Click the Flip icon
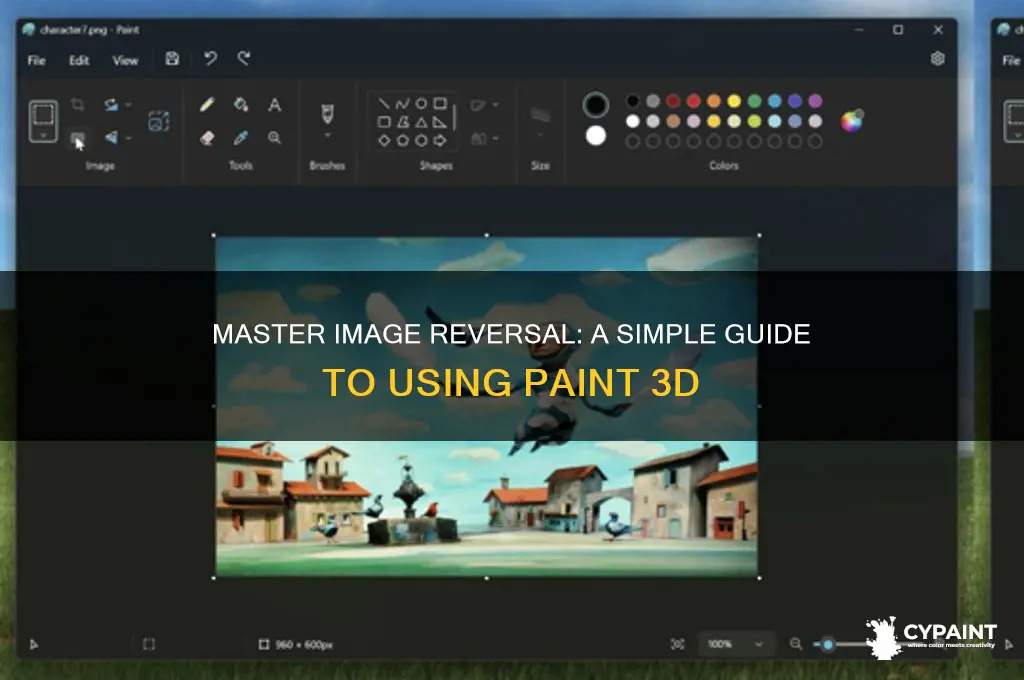The height and width of the screenshot is (680, 1024). point(112,137)
